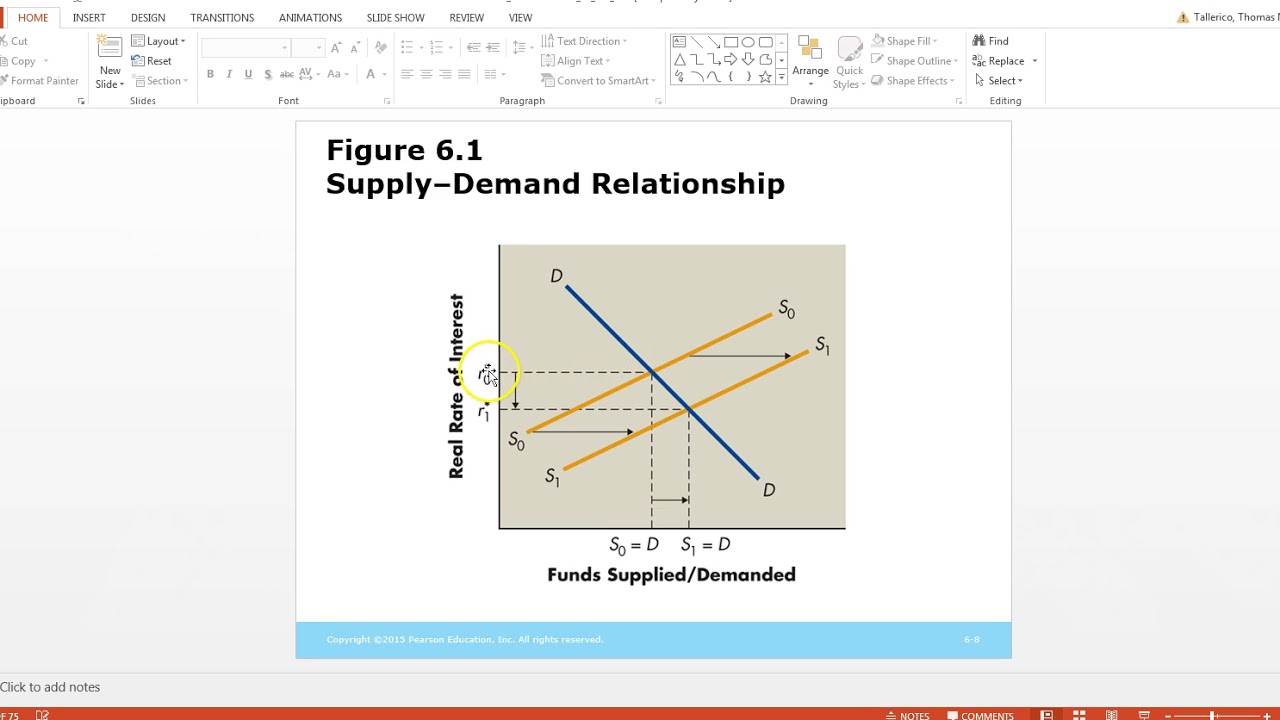Open the Shape Effects dropdown
This screenshot has height=720, width=1280.
pos(913,81)
